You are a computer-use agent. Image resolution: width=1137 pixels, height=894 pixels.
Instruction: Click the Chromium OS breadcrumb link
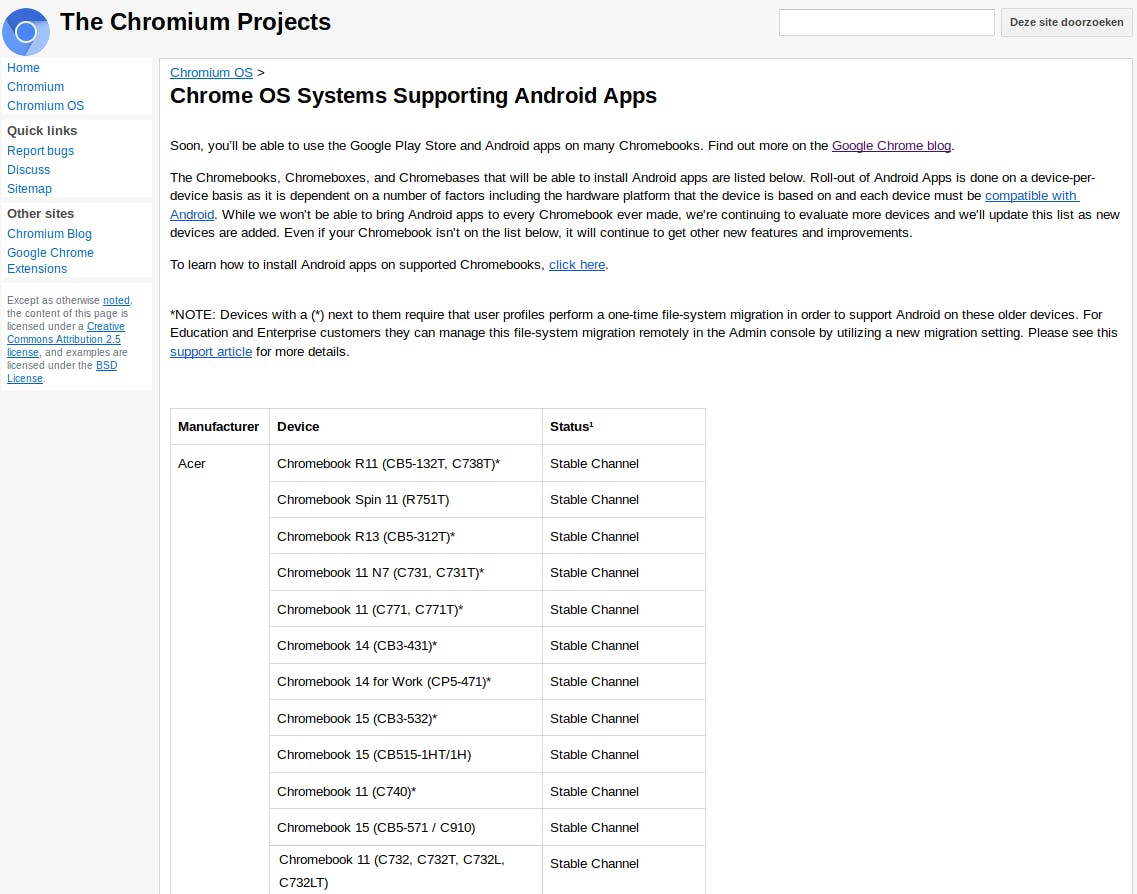pyautogui.click(x=211, y=73)
